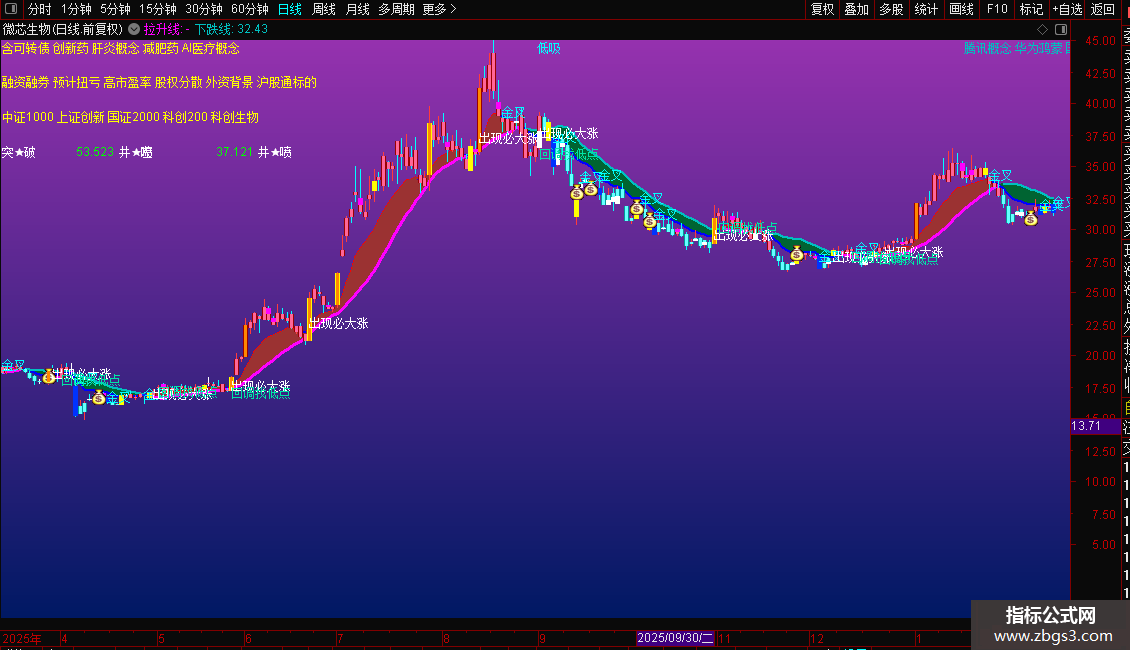Click the 外资背景 tag
The height and width of the screenshot is (650, 1130).
pyautogui.click(x=229, y=82)
